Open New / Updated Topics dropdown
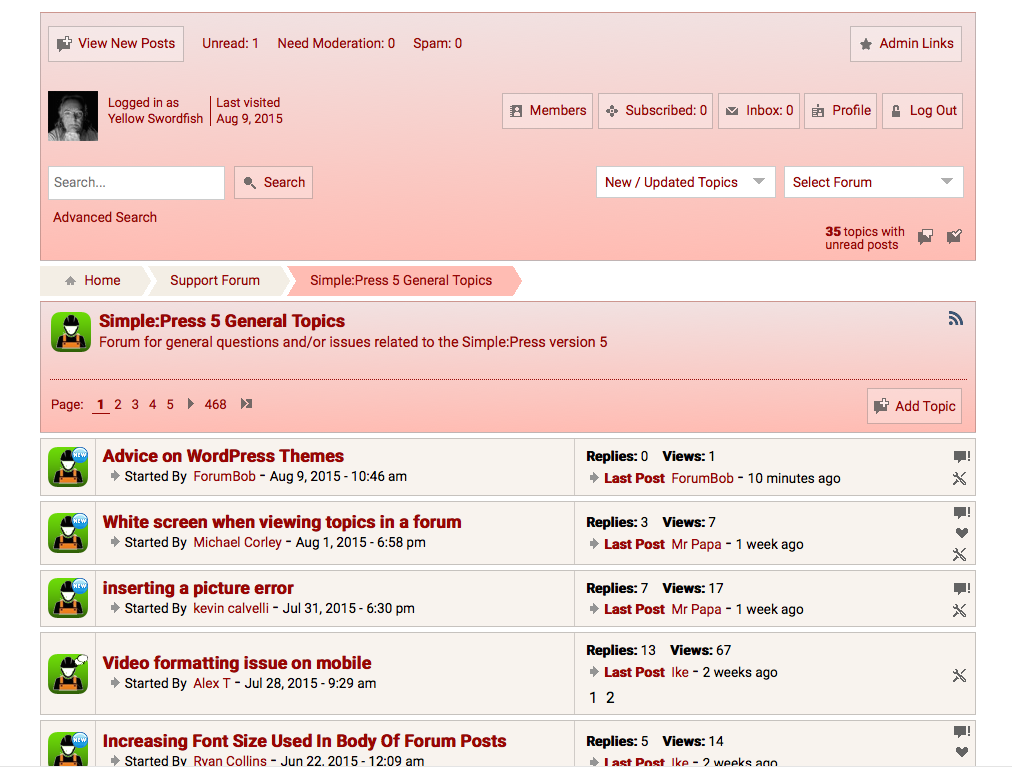 (685, 182)
